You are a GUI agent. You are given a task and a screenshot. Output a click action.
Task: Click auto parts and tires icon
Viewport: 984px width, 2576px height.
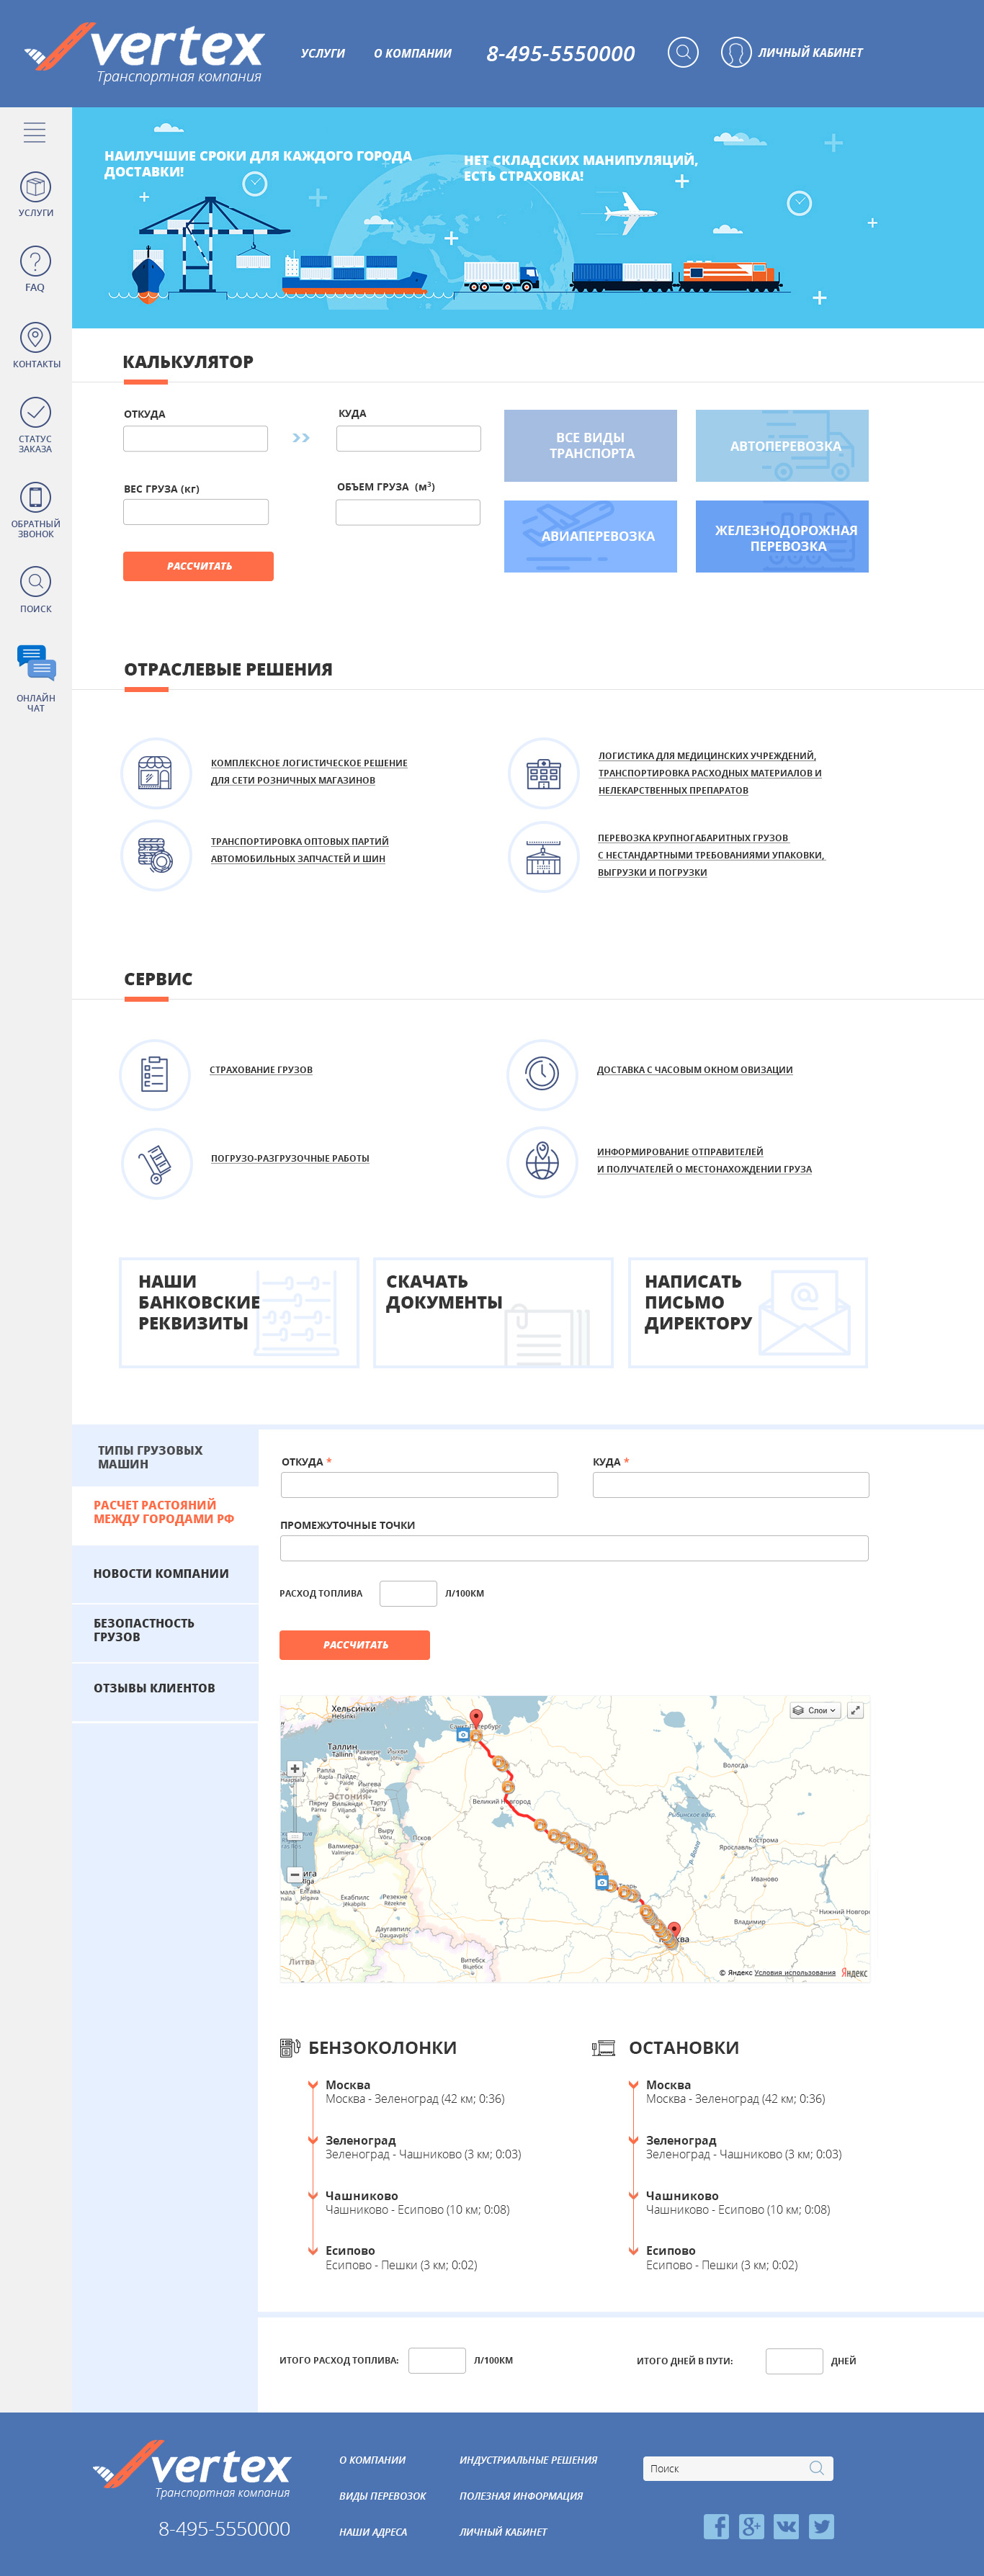click(156, 855)
